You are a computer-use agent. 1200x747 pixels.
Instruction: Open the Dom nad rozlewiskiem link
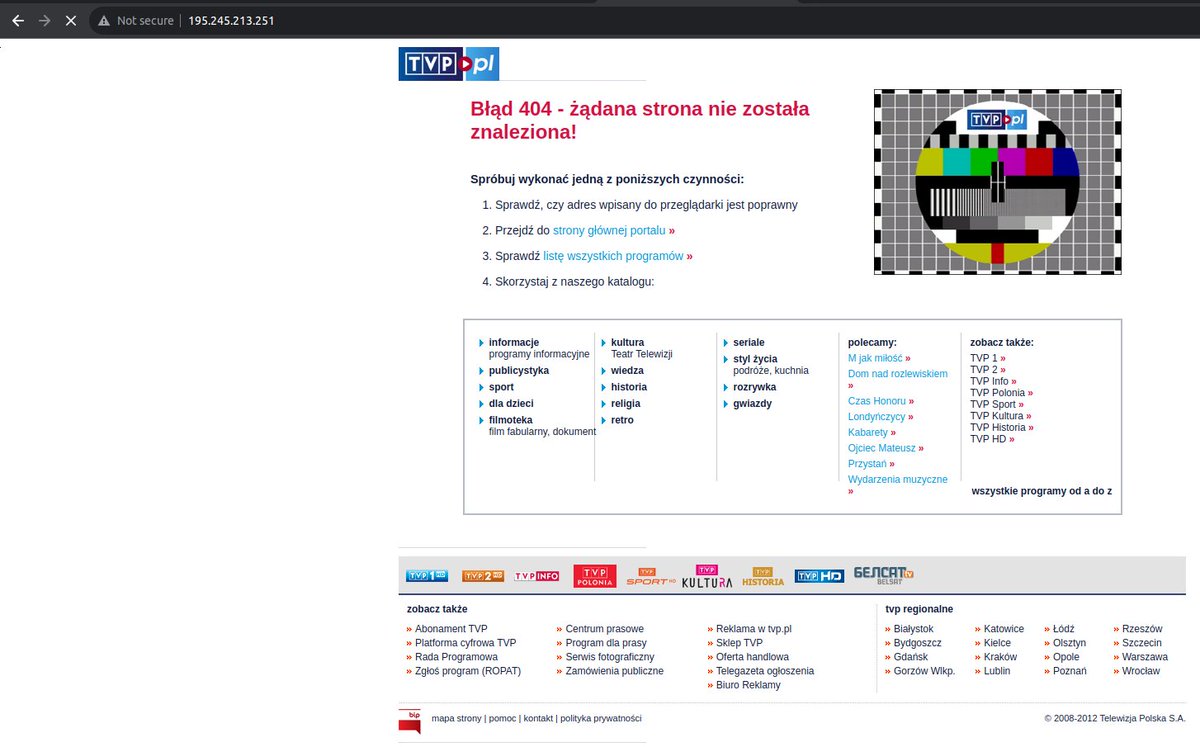[x=898, y=373]
